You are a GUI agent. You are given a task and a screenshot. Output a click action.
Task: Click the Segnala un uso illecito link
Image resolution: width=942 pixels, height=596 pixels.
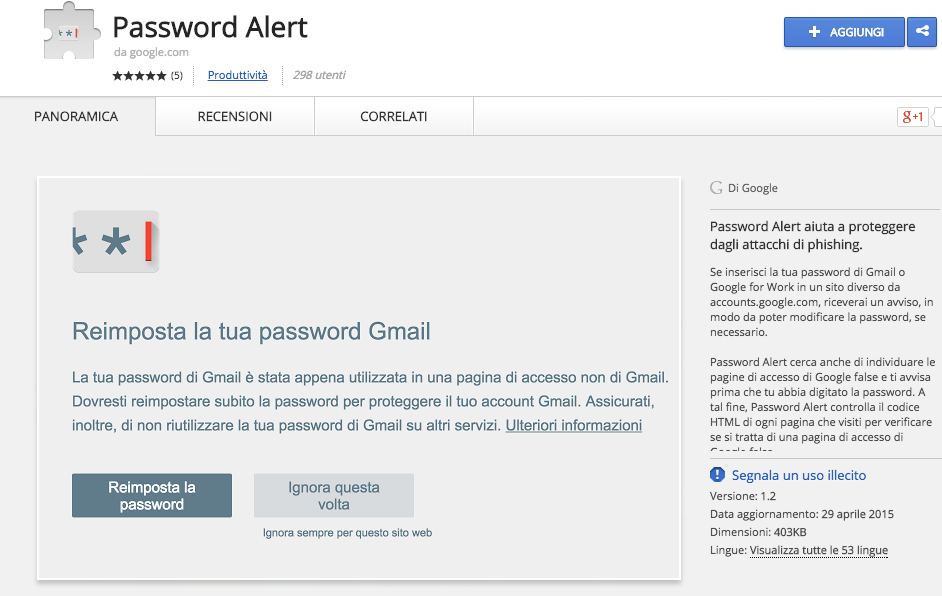[x=798, y=475]
